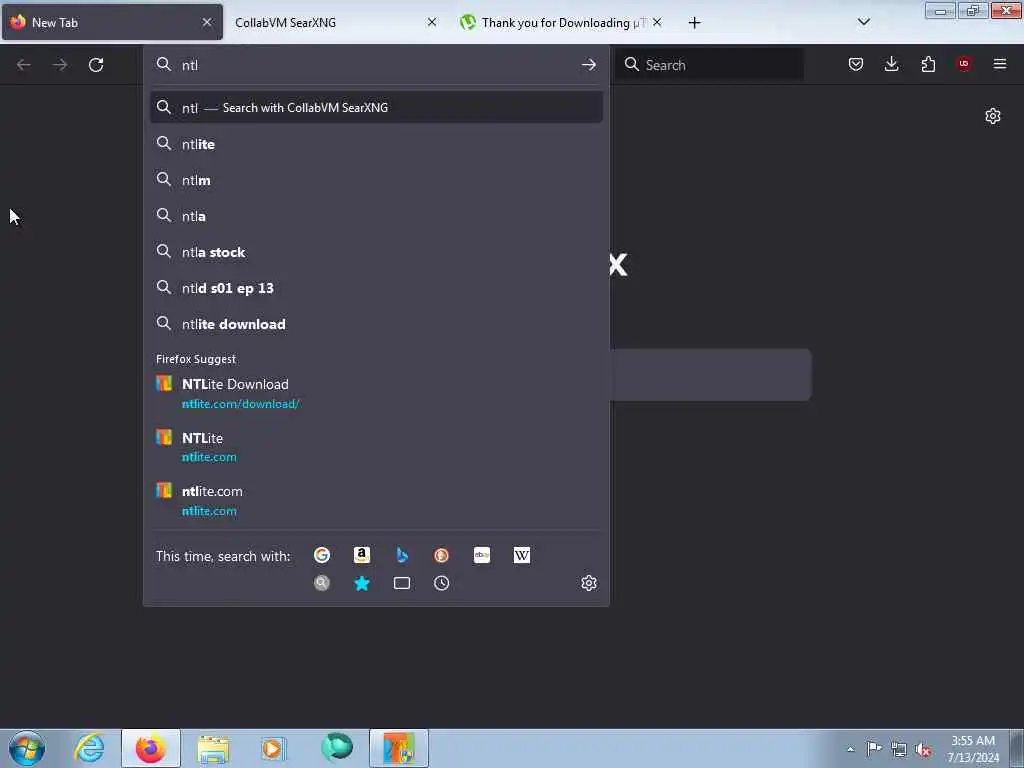Click the forward navigation arrow

tap(60, 65)
